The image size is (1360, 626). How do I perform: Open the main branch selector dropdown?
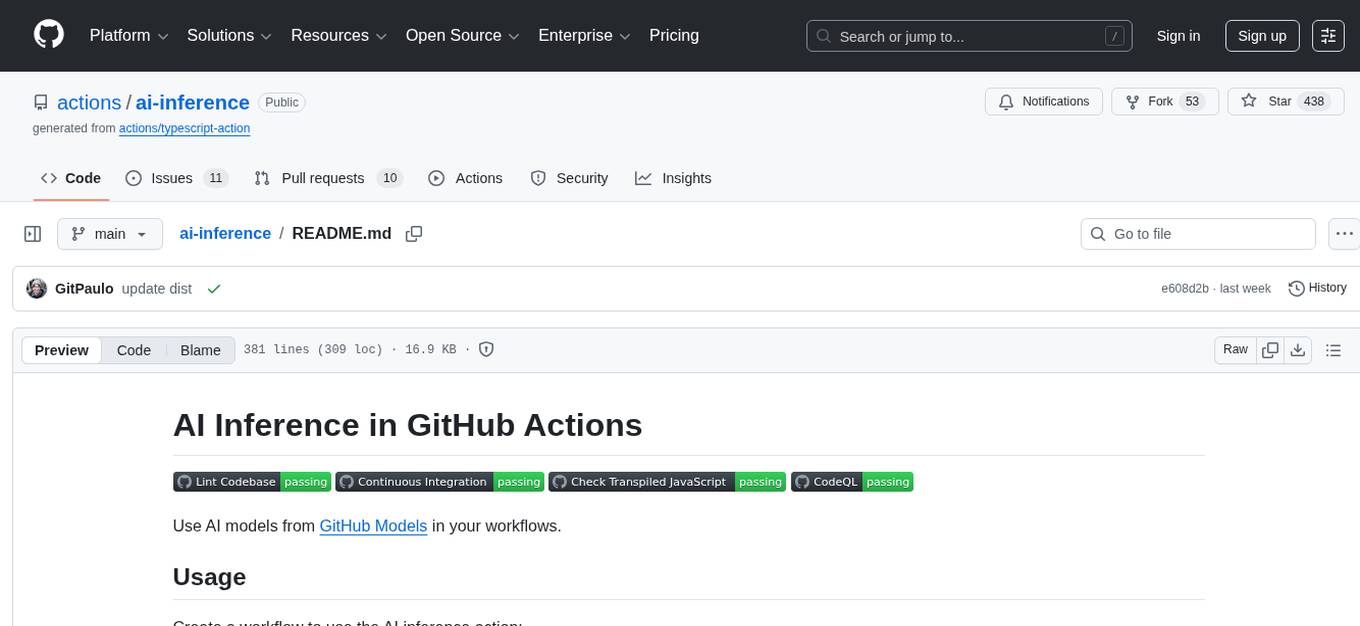(109, 234)
